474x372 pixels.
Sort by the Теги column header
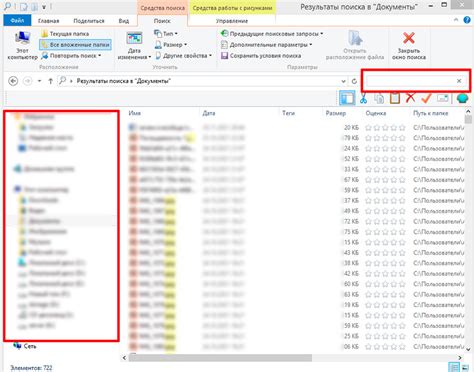click(288, 113)
